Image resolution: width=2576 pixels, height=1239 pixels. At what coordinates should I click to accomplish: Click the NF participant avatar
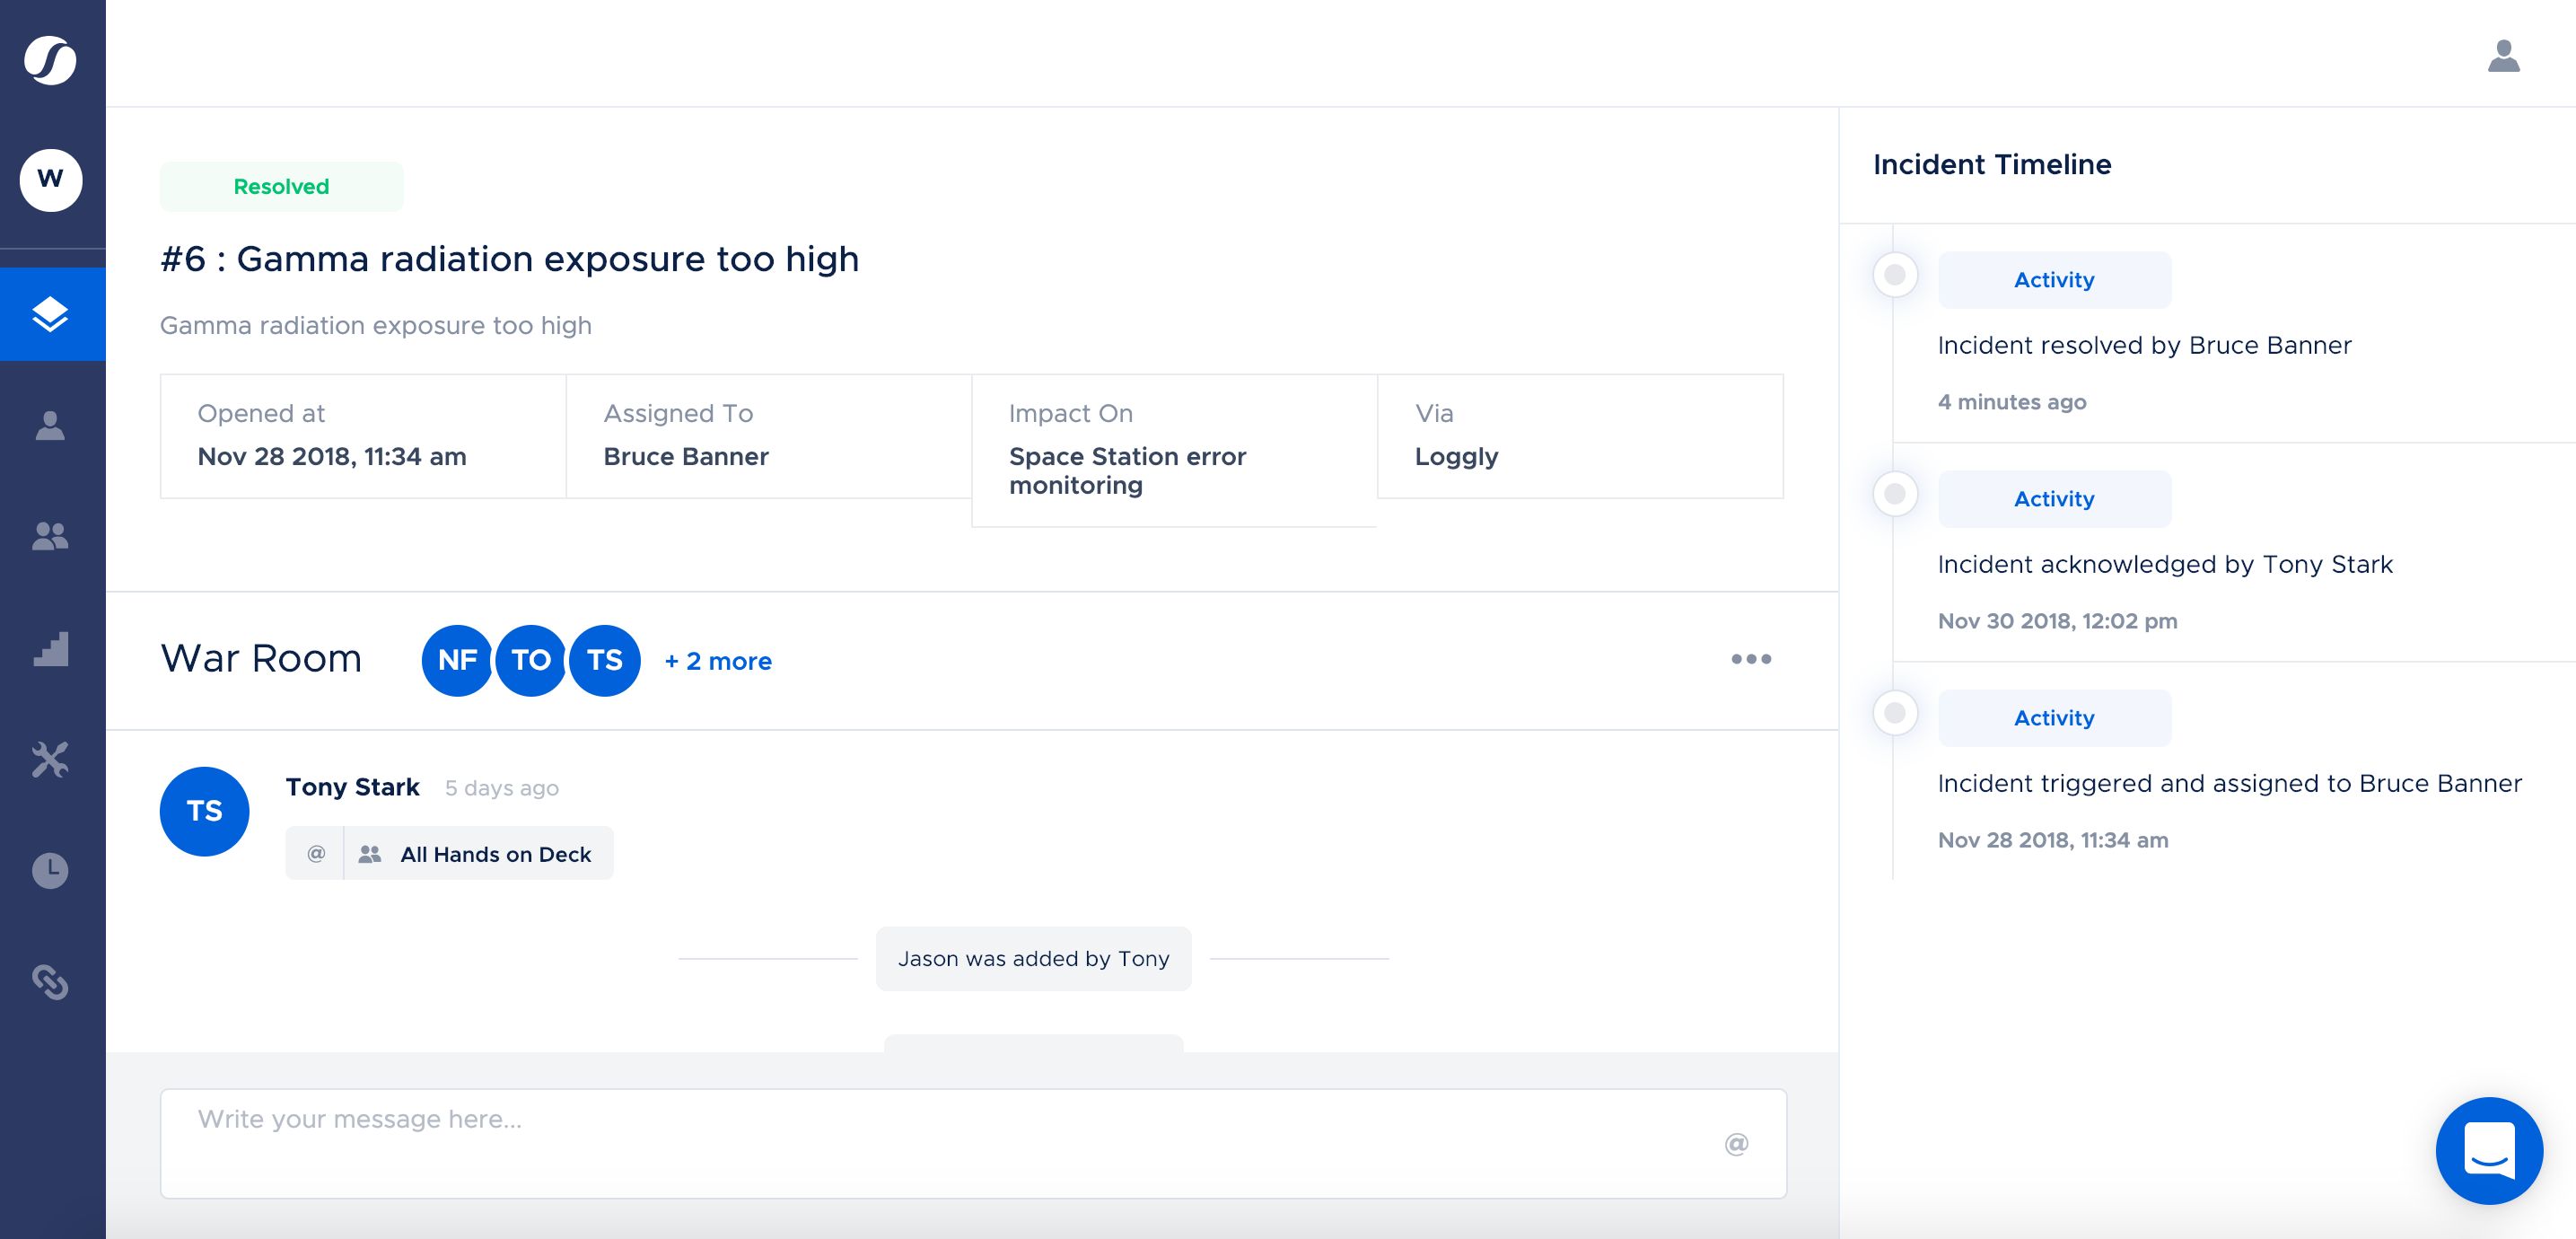[457, 660]
